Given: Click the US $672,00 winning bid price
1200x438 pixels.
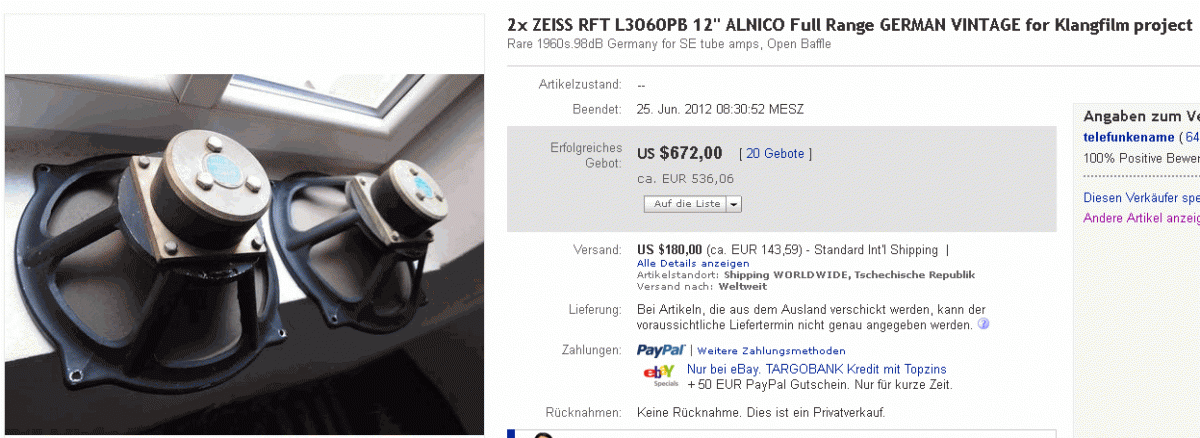Looking at the screenshot, I should [x=680, y=153].
